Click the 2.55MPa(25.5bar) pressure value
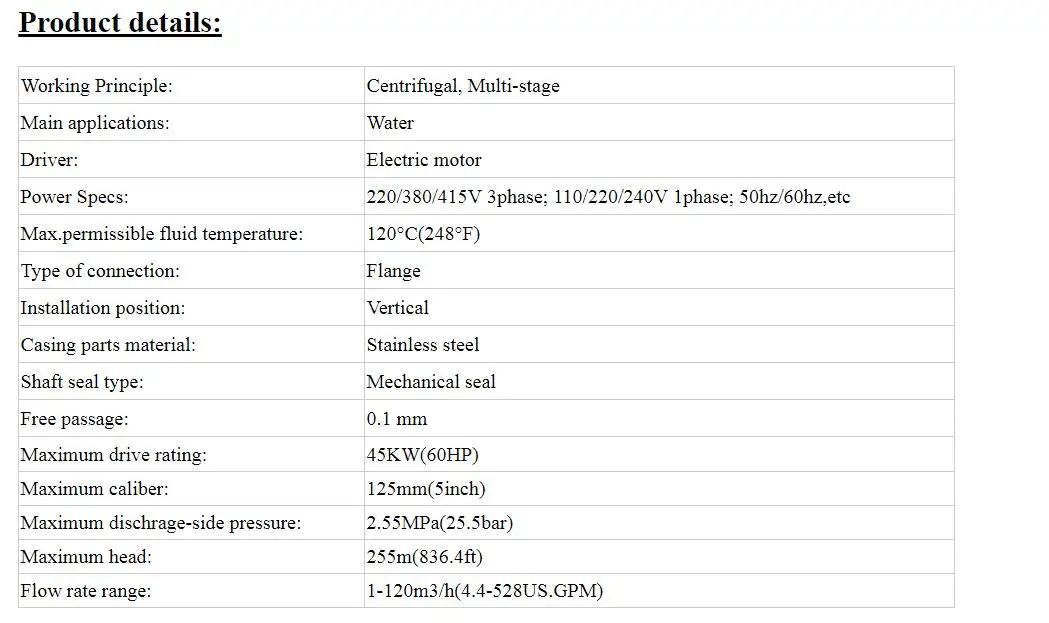Screen dimensions: 1049x623 [x=440, y=523]
